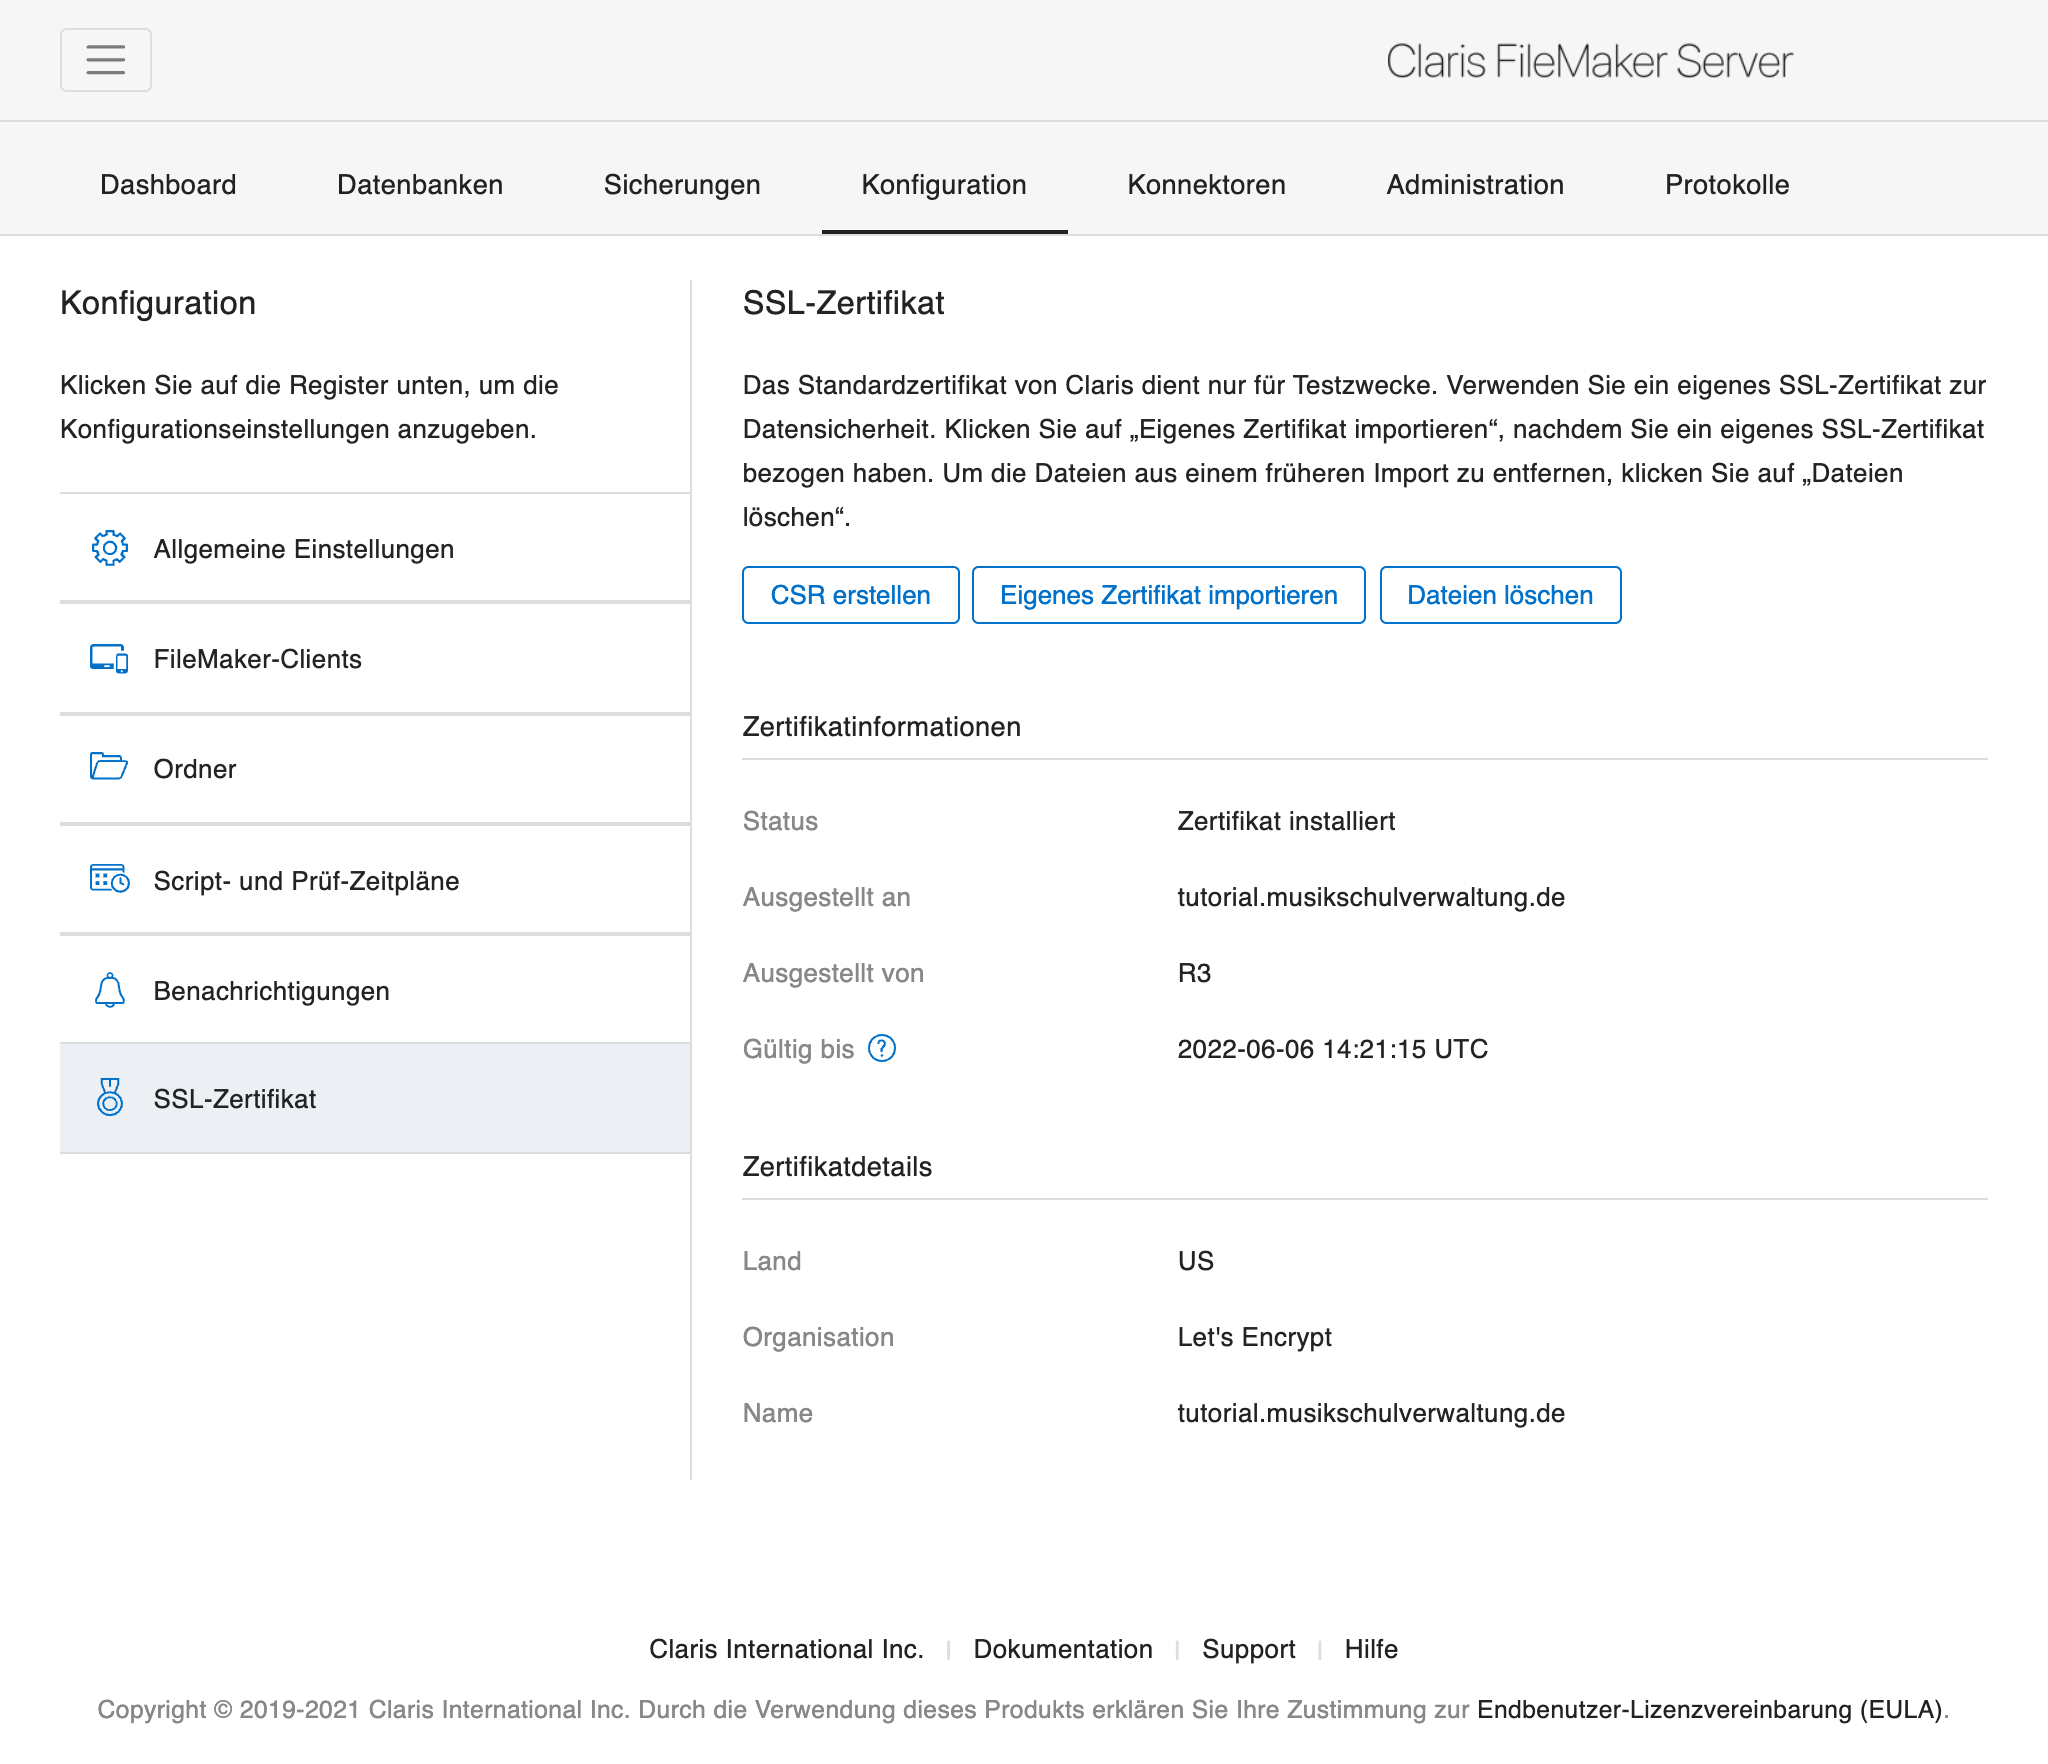Click the Ausgestellt von label

tap(833, 973)
